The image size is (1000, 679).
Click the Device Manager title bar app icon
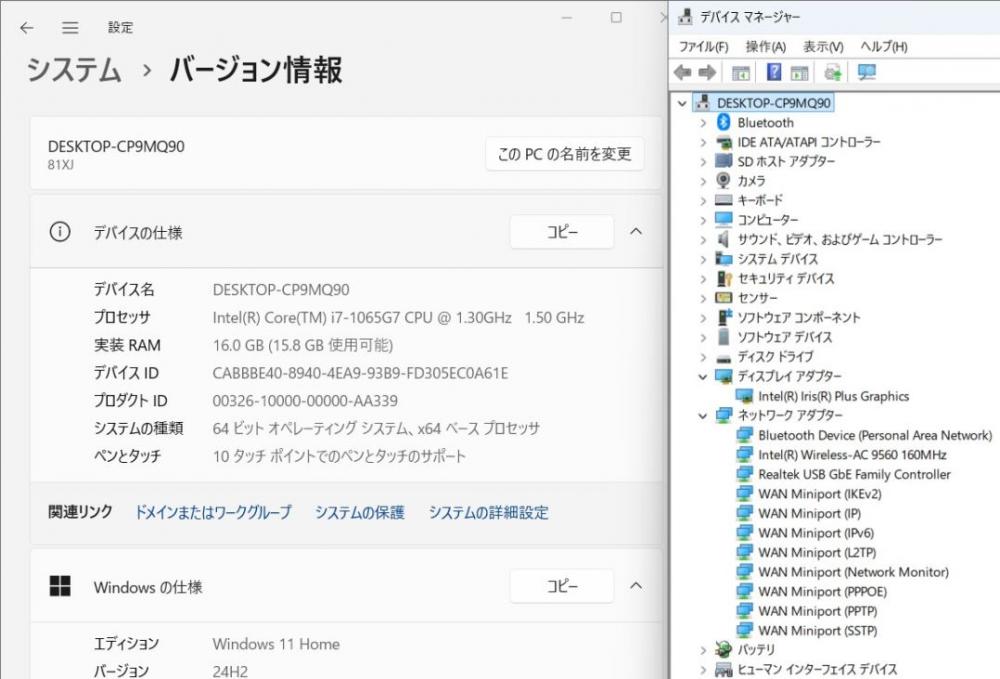click(x=685, y=16)
